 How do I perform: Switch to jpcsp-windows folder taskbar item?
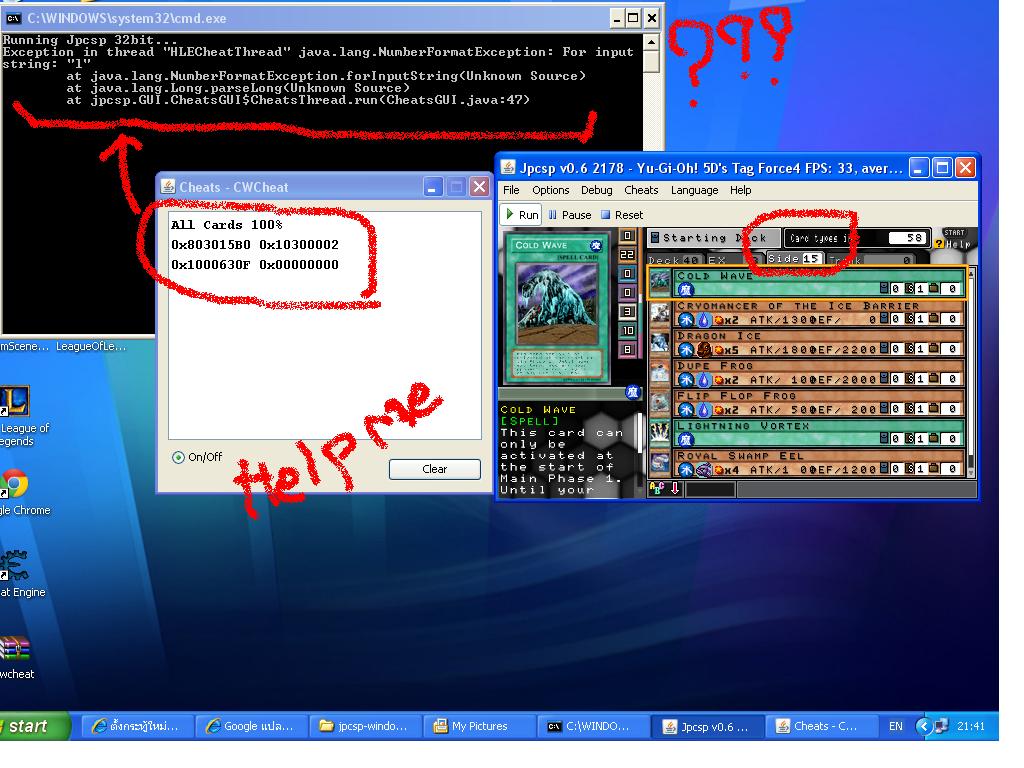click(366, 726)
